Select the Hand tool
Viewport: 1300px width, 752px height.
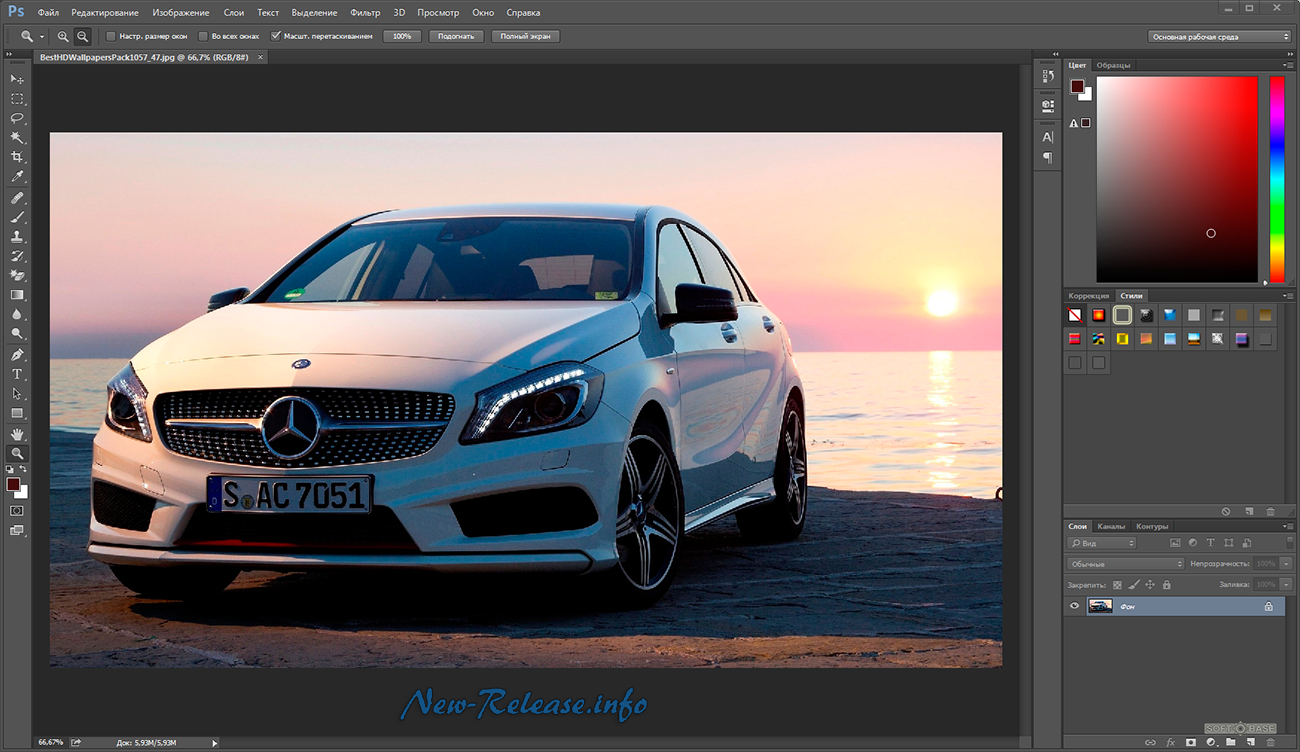pos(17,434)
